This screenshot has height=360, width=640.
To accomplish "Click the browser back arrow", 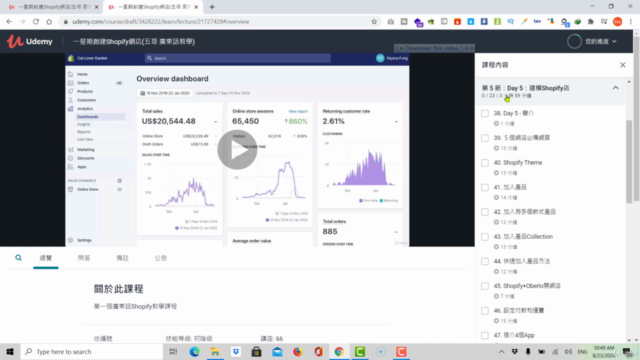I will pyautogui.click(x=9, y=22).
